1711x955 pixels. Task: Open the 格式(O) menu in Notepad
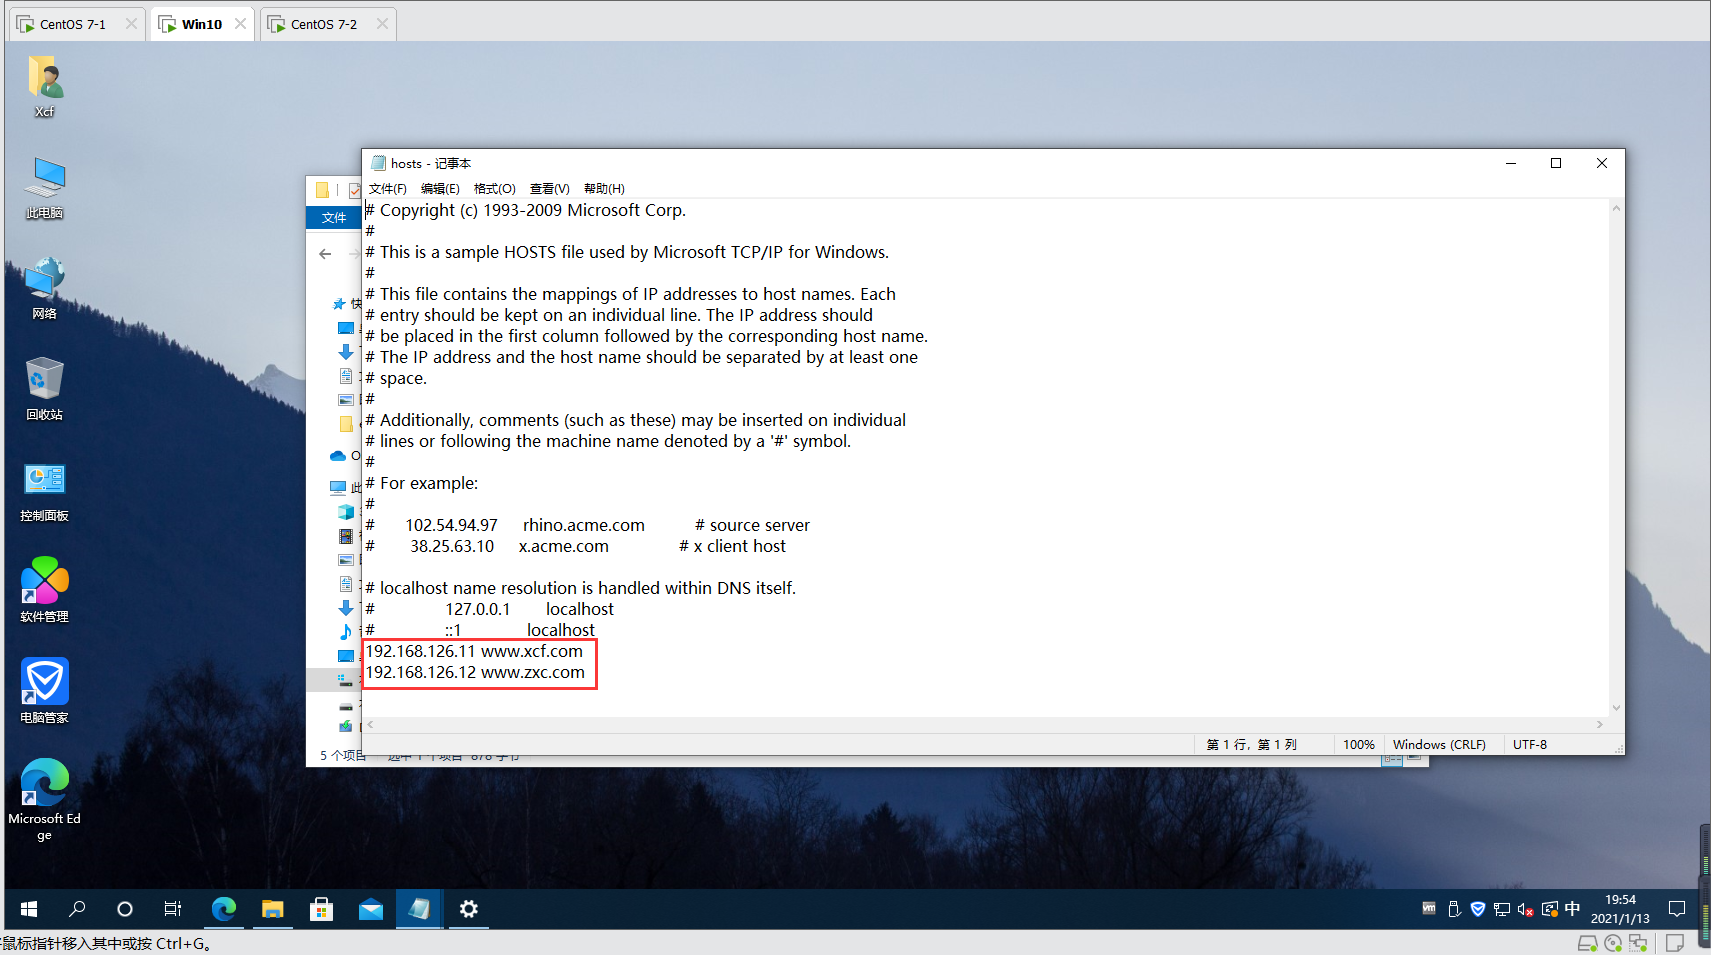tap(495, 189)
